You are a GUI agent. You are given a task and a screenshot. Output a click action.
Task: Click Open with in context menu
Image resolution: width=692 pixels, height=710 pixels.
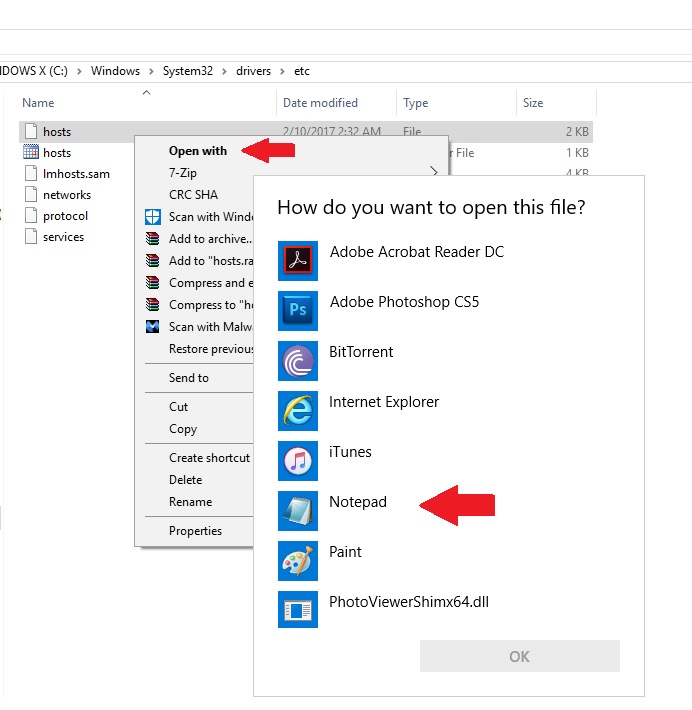198,151
